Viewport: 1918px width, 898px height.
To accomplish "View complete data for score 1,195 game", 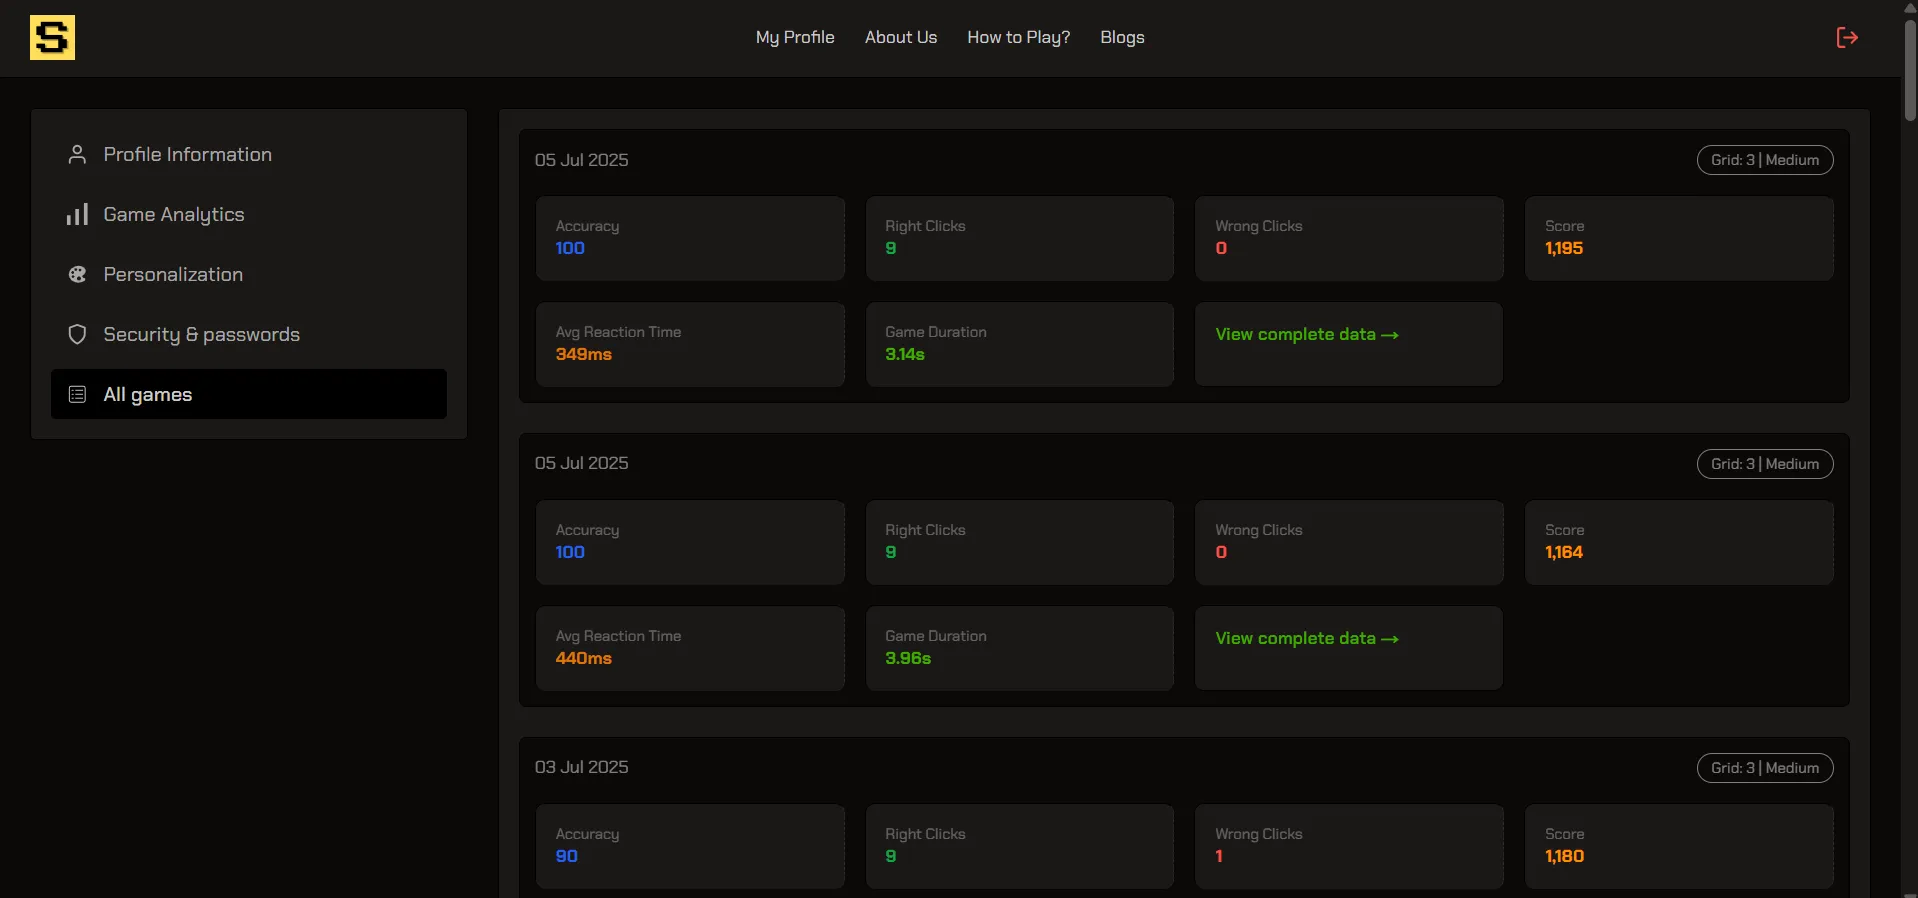I will tap(1306, 334).
